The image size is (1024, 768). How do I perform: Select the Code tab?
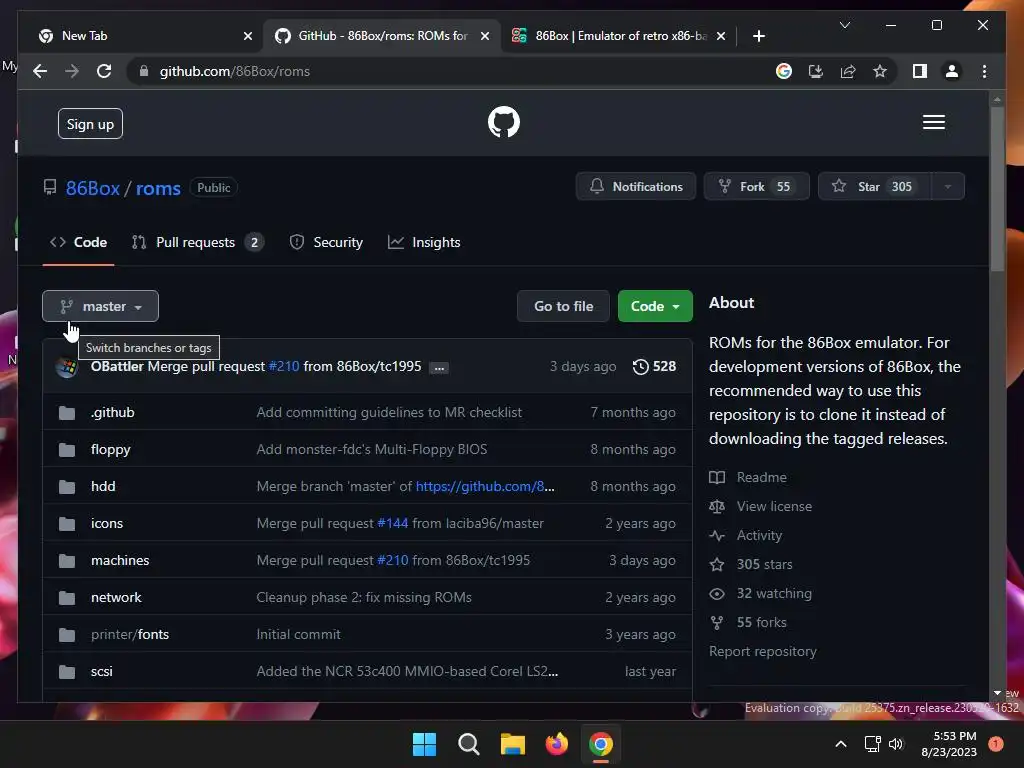pyautogui.click(x=78, y=242)
